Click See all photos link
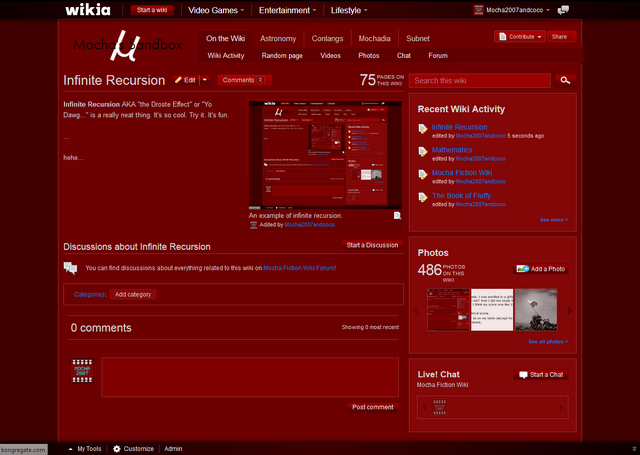 [548, 342]
